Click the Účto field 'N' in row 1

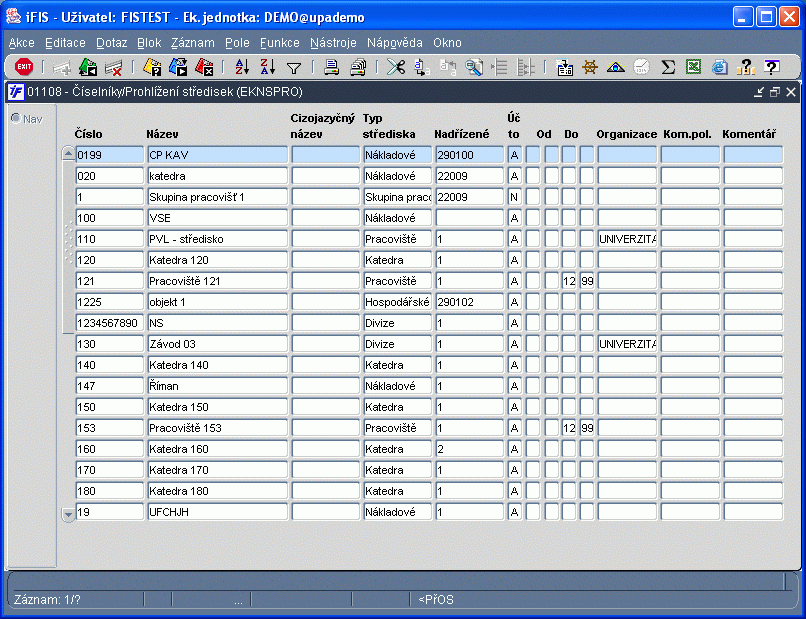(x=515, y=197)
